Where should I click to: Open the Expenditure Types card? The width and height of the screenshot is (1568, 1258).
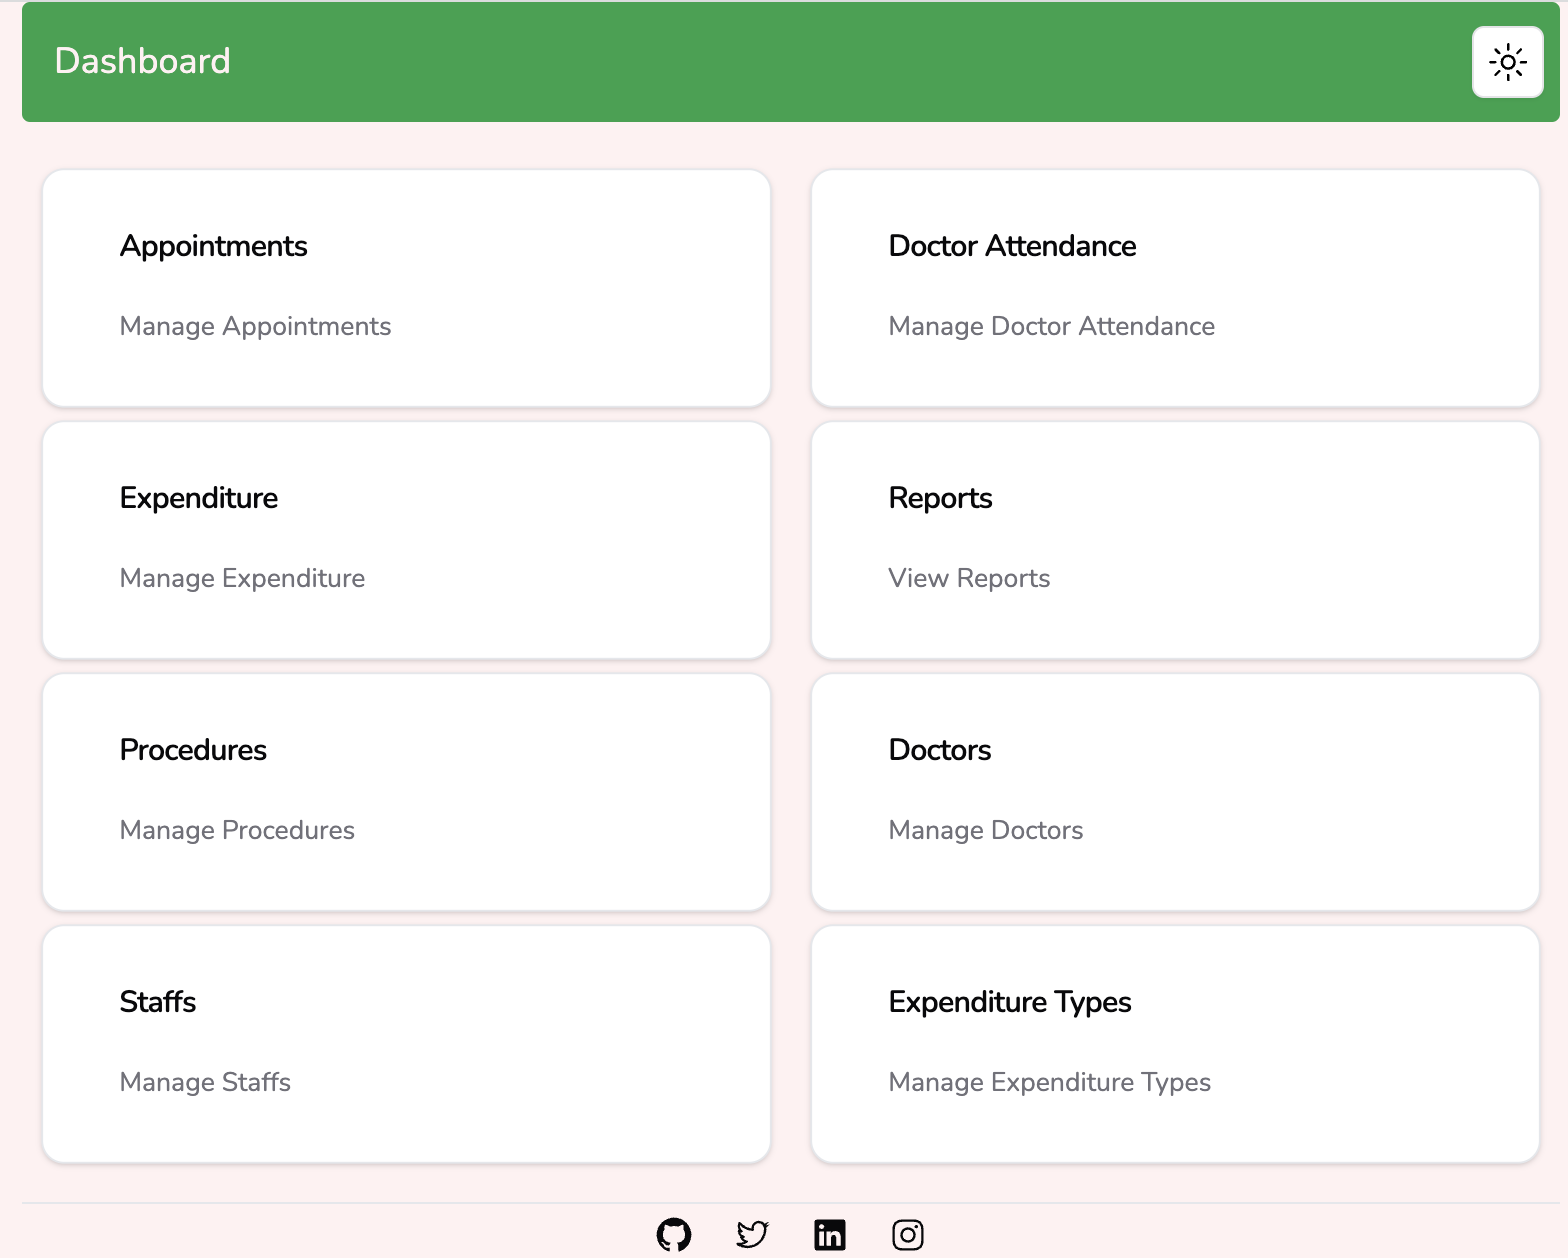[1175, 1044]
